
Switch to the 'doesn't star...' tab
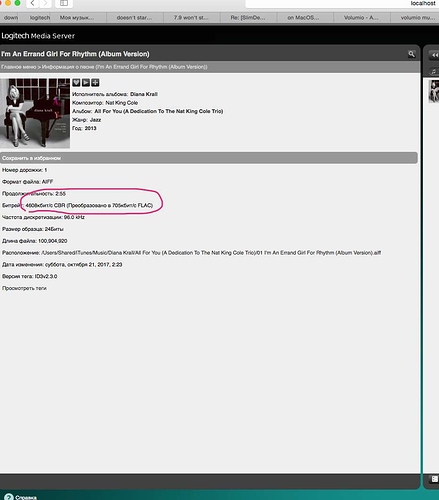click(x=134, y=18)
